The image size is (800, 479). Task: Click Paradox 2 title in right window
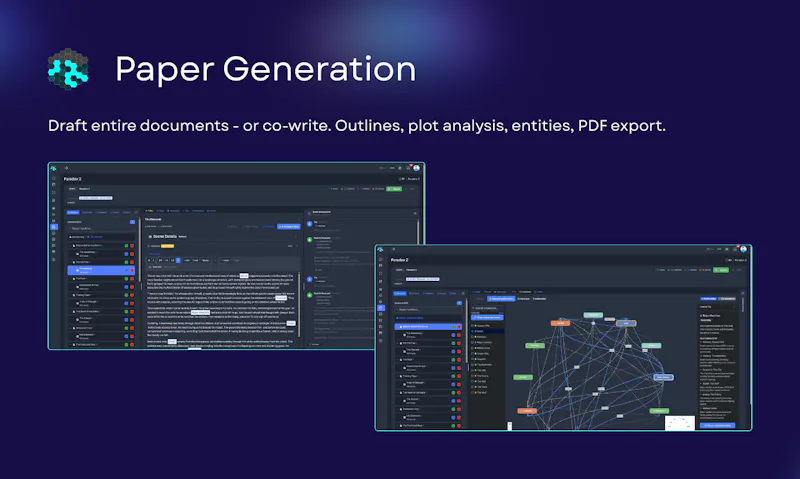pyautogui.click(x=399, y=260)
